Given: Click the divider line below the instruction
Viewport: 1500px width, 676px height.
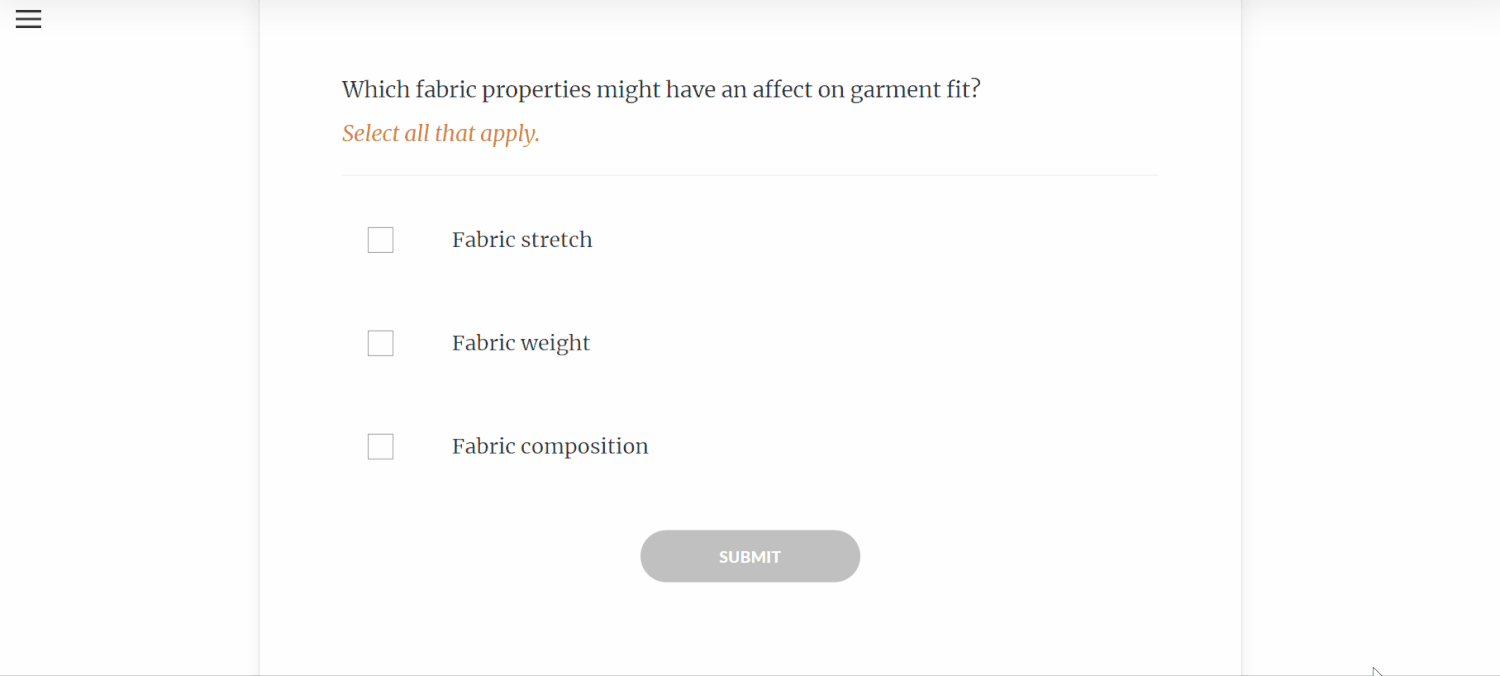Looking at the screenshot, I should coord(750,175).
